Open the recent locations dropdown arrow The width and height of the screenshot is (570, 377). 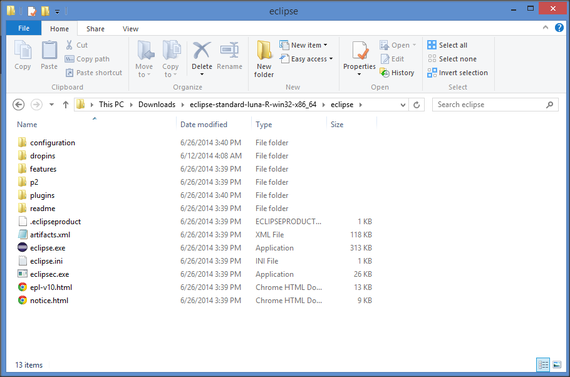52,105
